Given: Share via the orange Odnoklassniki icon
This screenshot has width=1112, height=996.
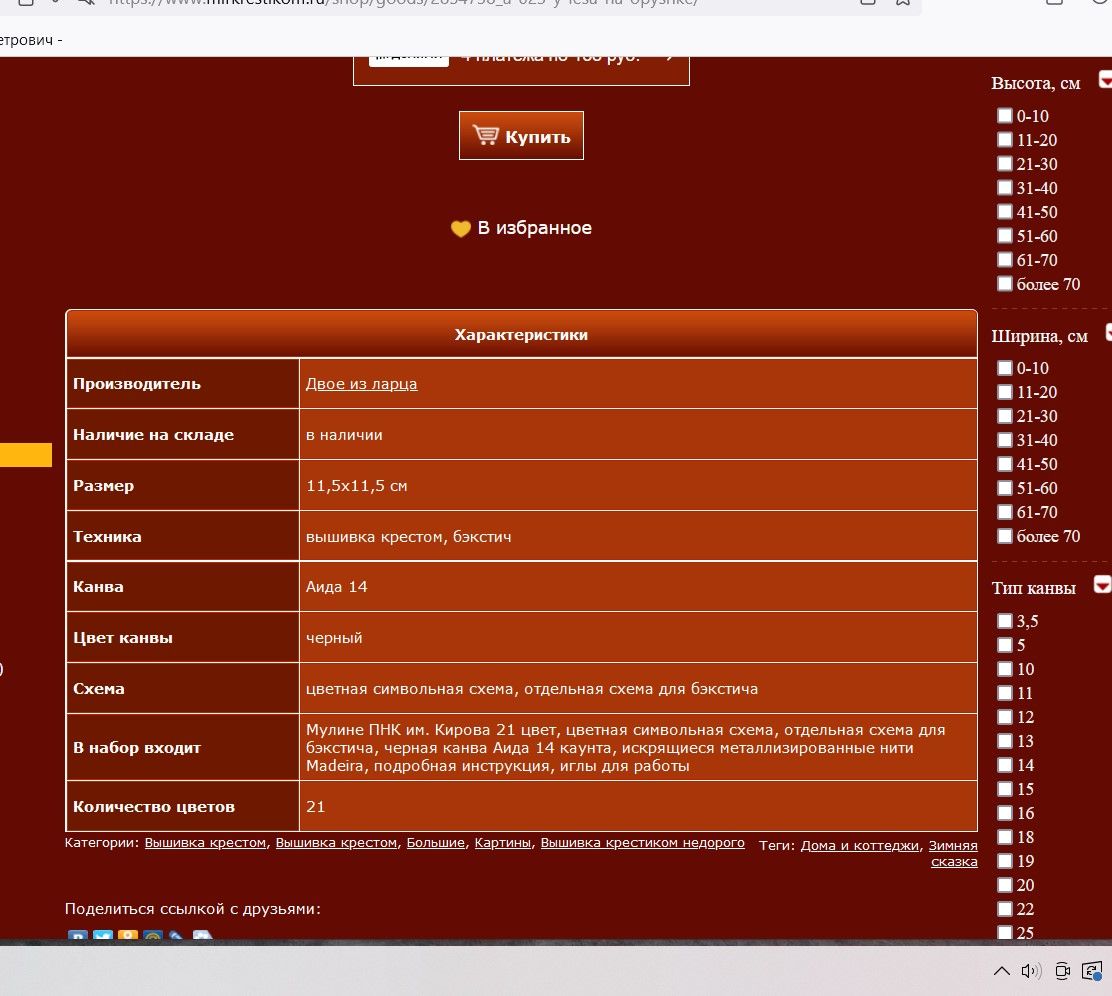Looking at the screenshot, I should click(x=128, y=938).
